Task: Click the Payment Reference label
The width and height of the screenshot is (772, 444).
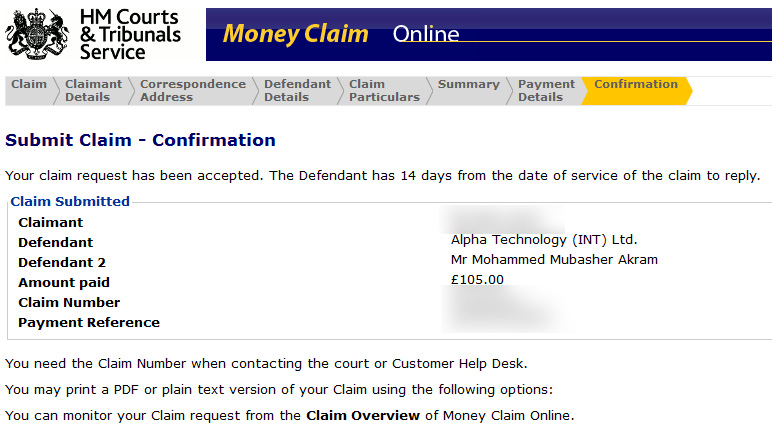Action: pos(89,322)
